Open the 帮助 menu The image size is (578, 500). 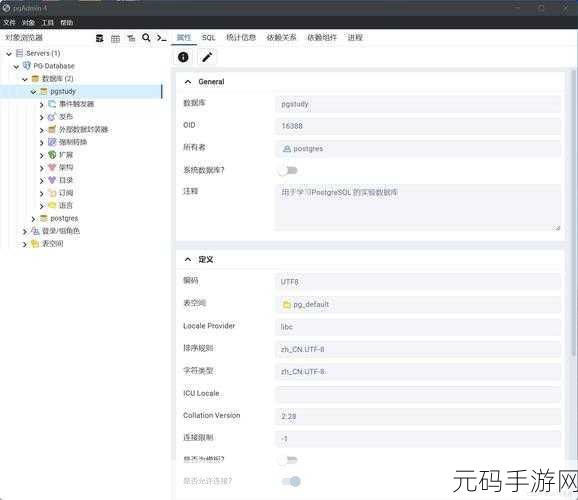66,22
